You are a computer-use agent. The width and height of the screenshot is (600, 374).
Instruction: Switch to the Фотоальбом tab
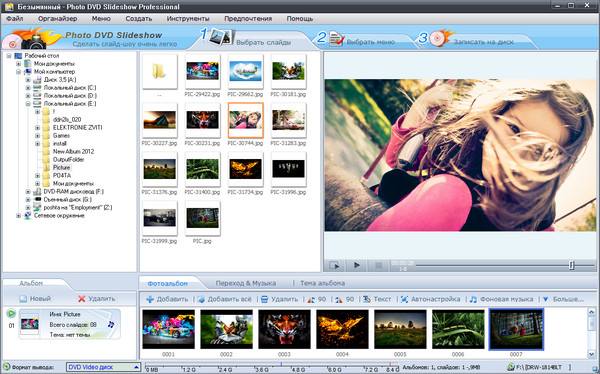click(168, 283)
